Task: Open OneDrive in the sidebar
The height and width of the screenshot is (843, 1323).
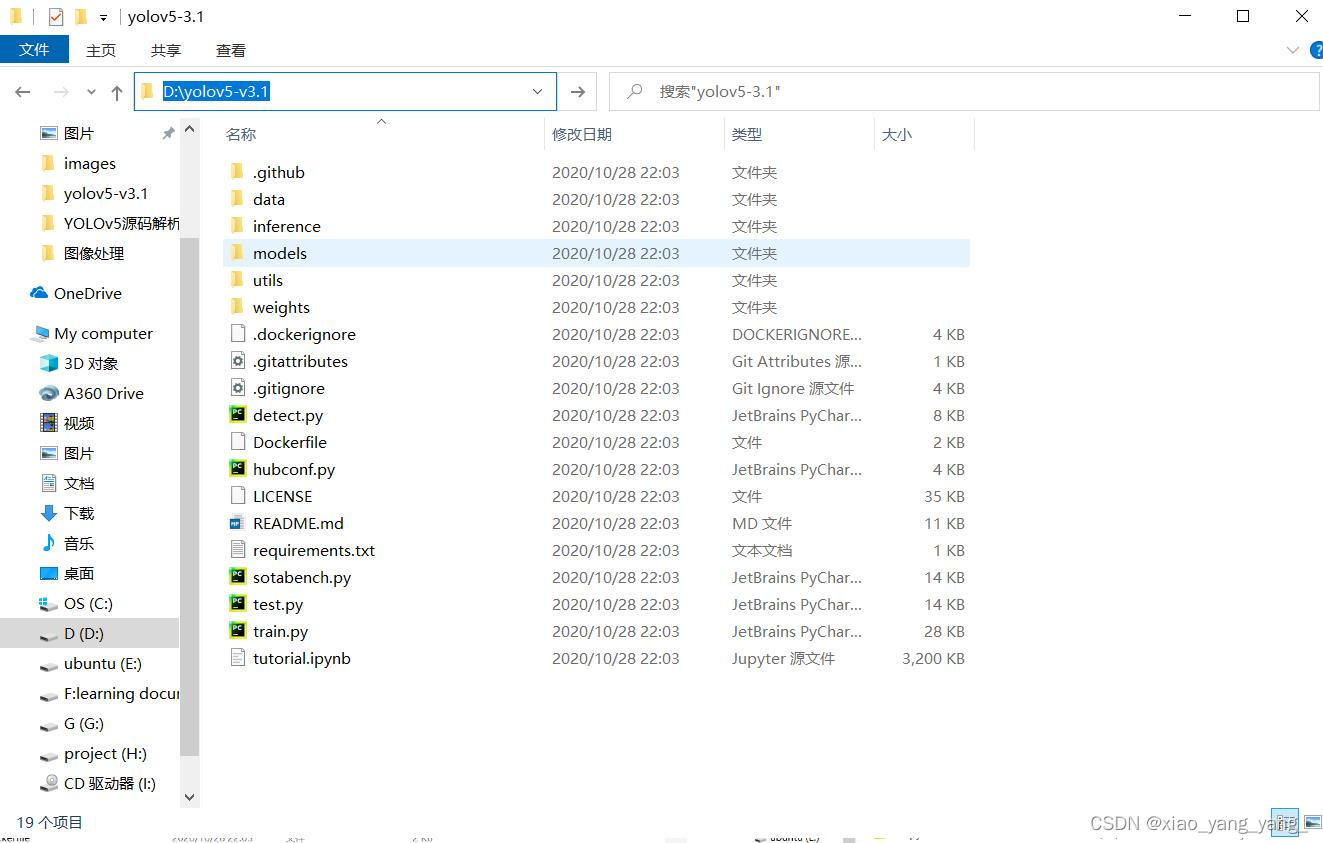Action: click(76, 293)
